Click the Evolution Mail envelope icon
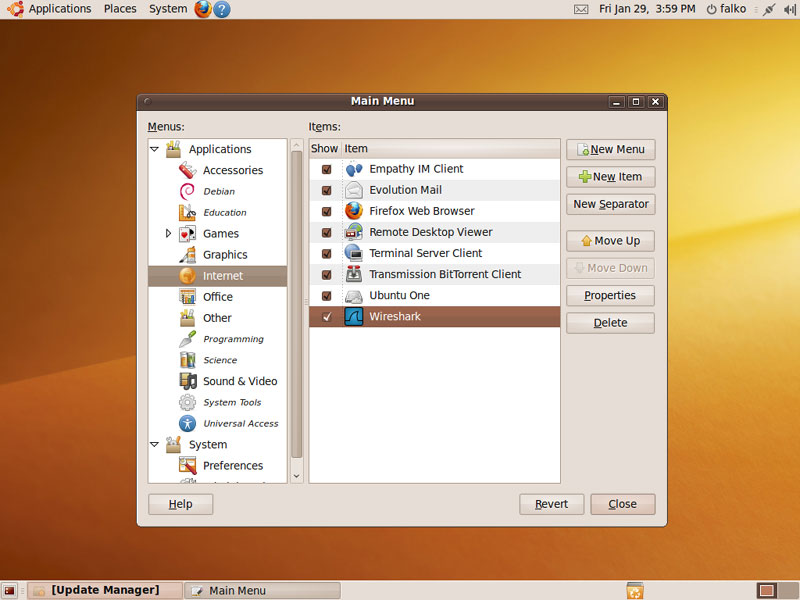The width and height of the screenshot is (800, 600). [x=354, y=190]
